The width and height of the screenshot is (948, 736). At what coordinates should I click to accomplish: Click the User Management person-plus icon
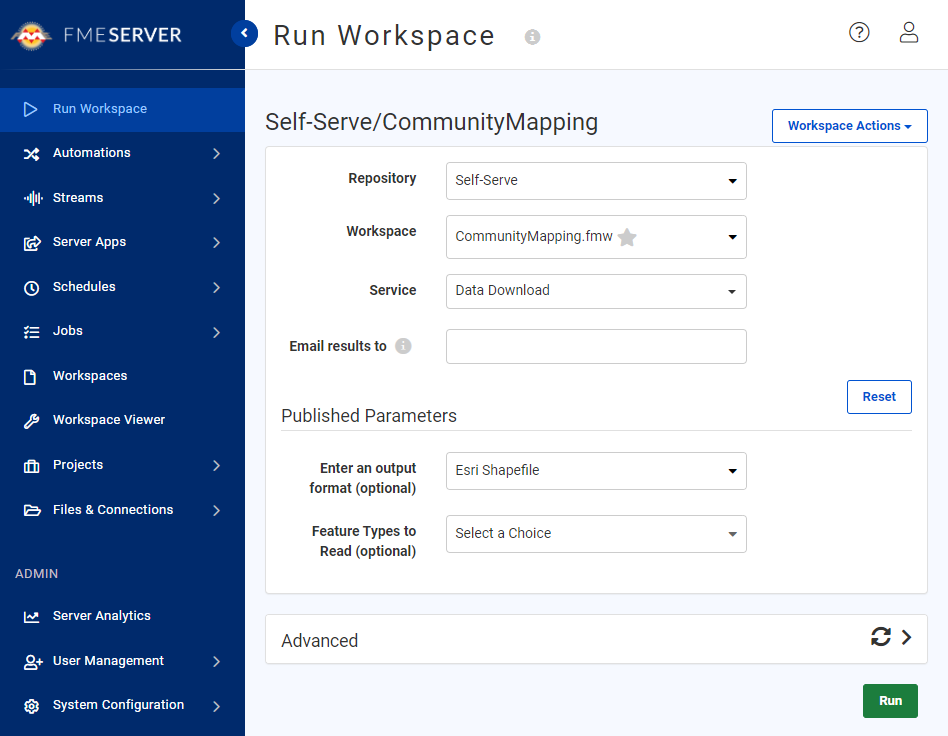pyautogui.click(x=33, y=662)
